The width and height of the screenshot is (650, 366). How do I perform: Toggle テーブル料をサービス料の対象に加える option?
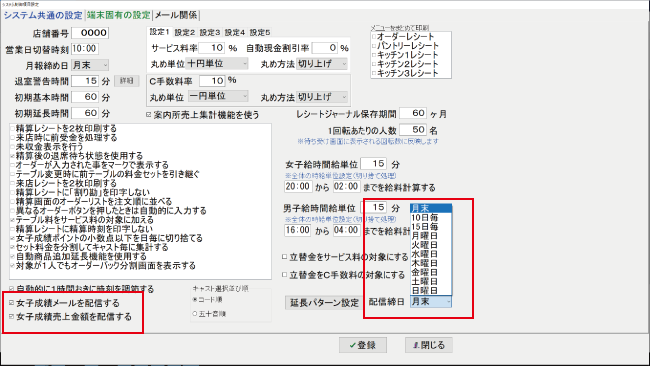[x=13, y=220]
